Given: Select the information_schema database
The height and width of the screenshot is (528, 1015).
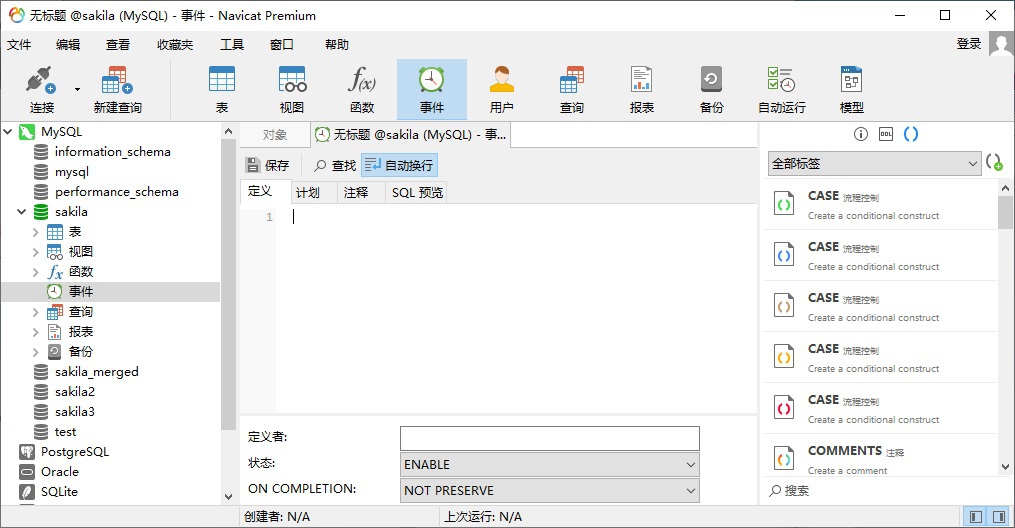Looking at the screenshot, I should 112,151.
